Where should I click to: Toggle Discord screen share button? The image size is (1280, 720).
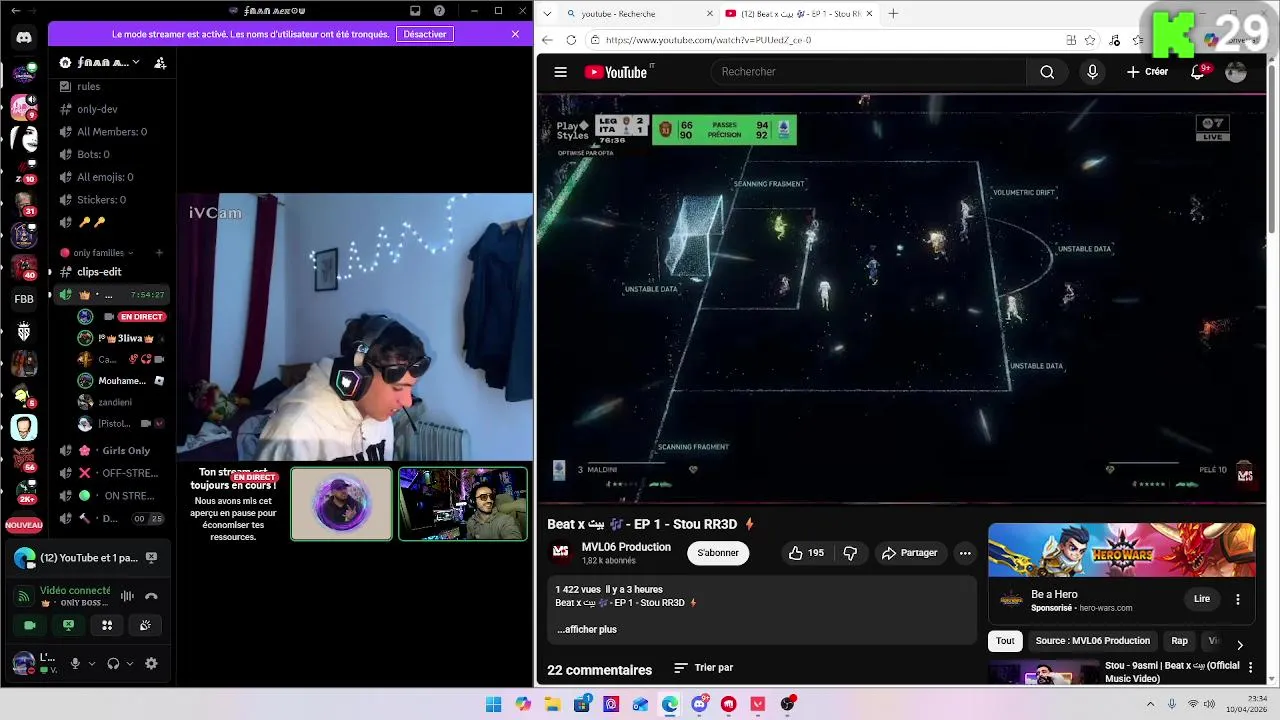(68, 625)
